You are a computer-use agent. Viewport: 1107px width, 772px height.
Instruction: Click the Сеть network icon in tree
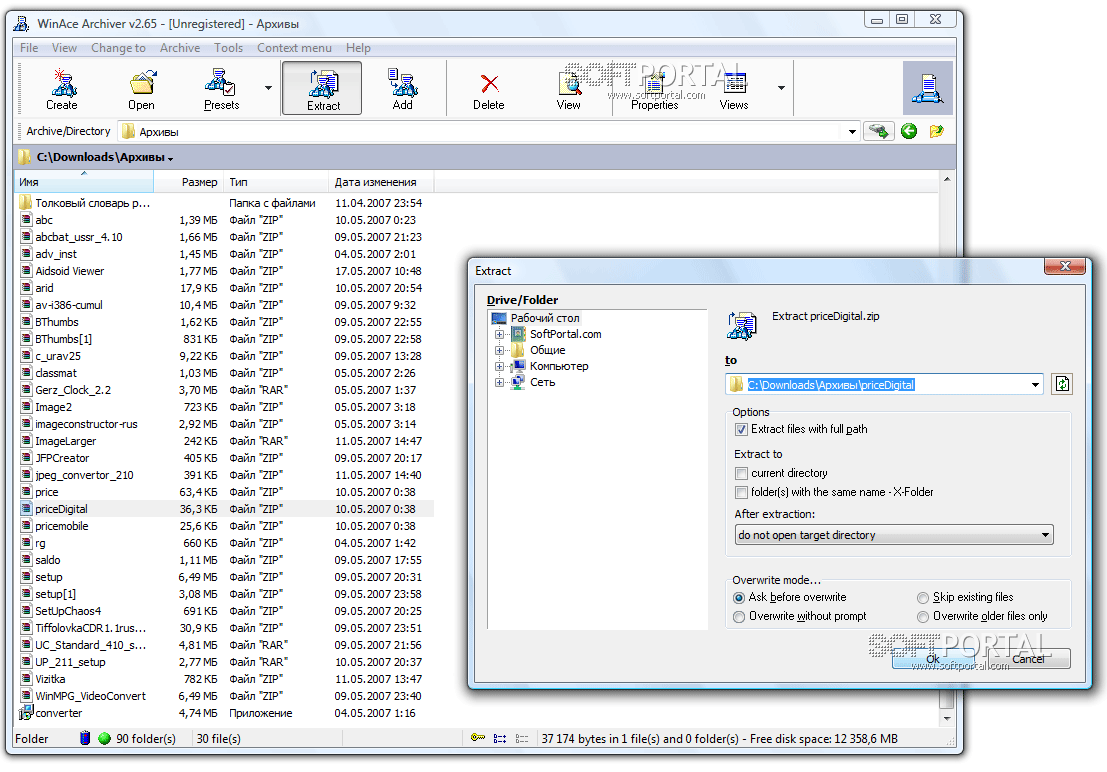pos(518,382)
